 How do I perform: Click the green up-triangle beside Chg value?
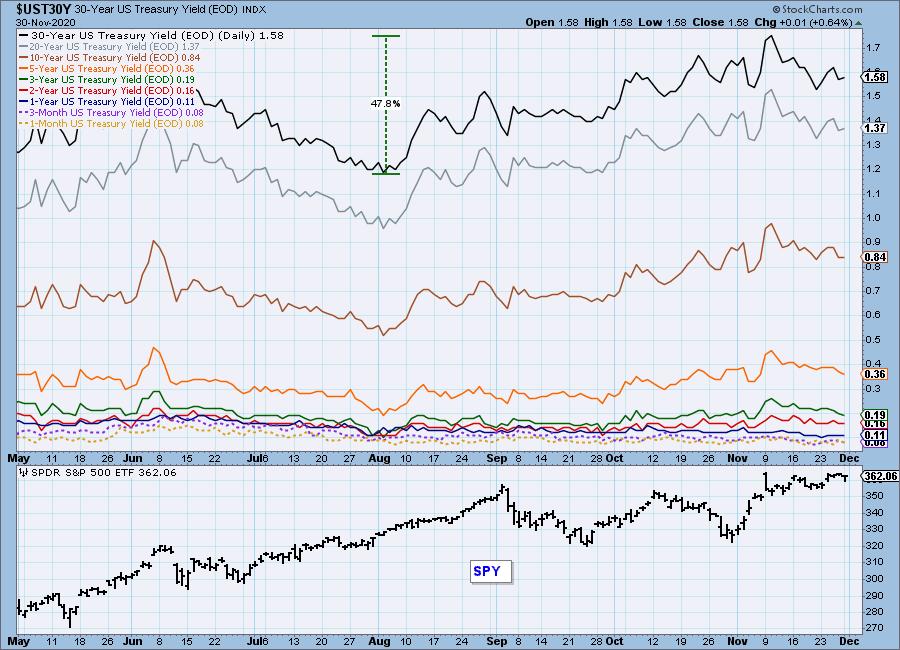coord(859,23)
